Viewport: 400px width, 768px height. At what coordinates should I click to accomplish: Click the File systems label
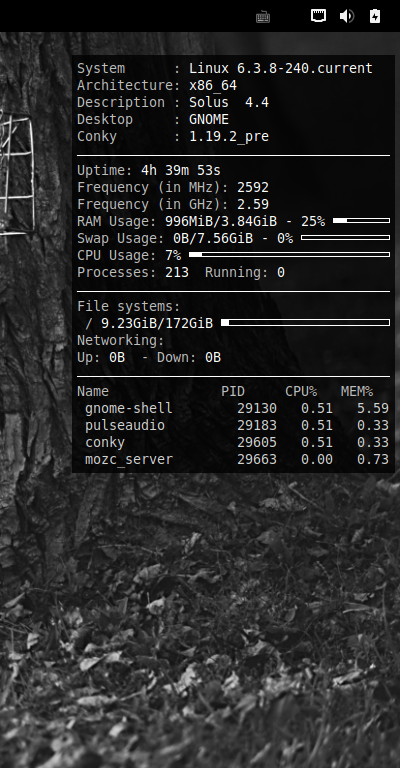(x=129, y=307)
